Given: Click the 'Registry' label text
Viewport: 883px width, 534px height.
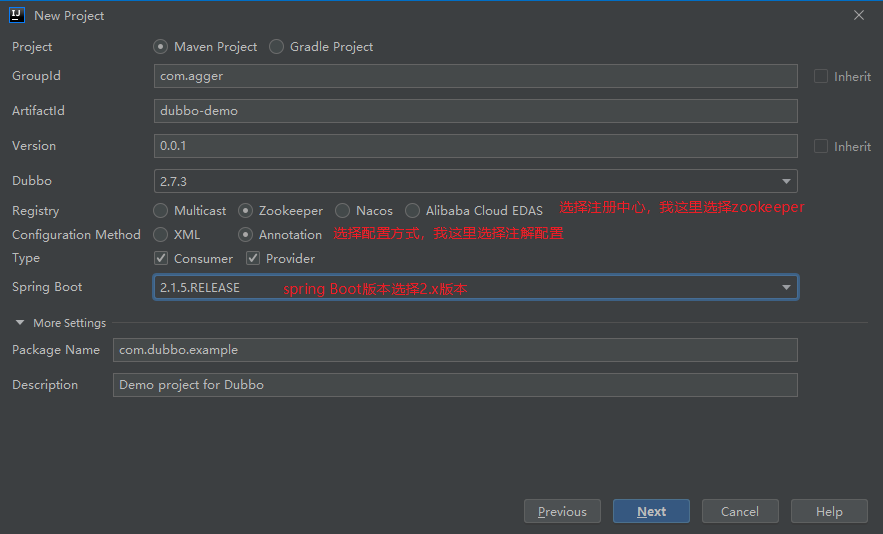Looking at the screenshot, I should pyautogui.click(x=35, y=211).
